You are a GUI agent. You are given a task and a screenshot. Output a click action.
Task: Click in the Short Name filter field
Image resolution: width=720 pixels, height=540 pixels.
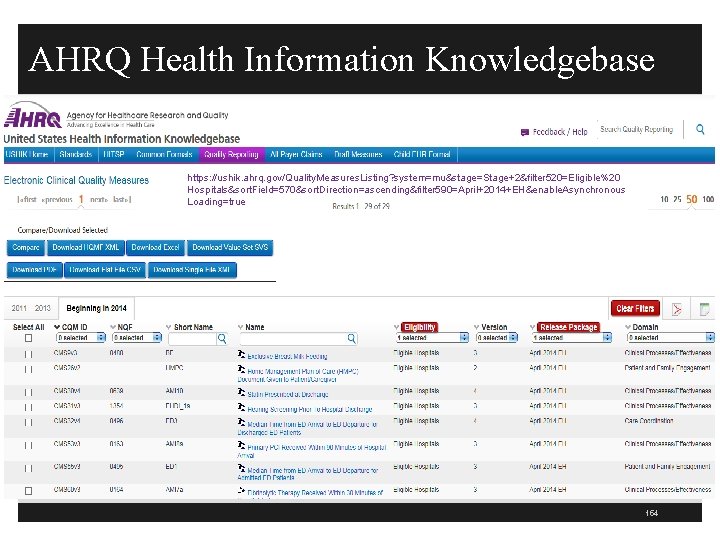[x=193, y=338]
